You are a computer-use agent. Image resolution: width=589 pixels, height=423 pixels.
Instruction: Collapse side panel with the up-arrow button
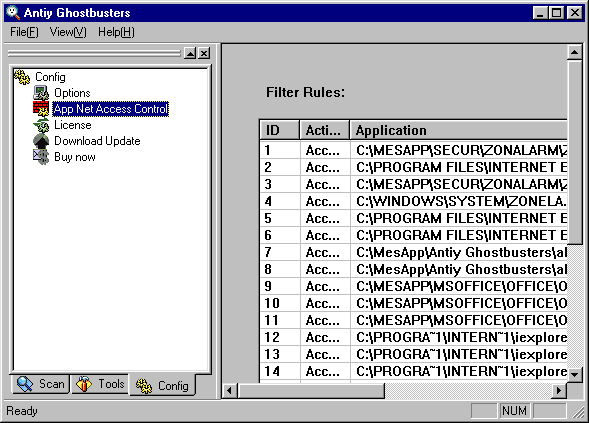tap(190, 53)
